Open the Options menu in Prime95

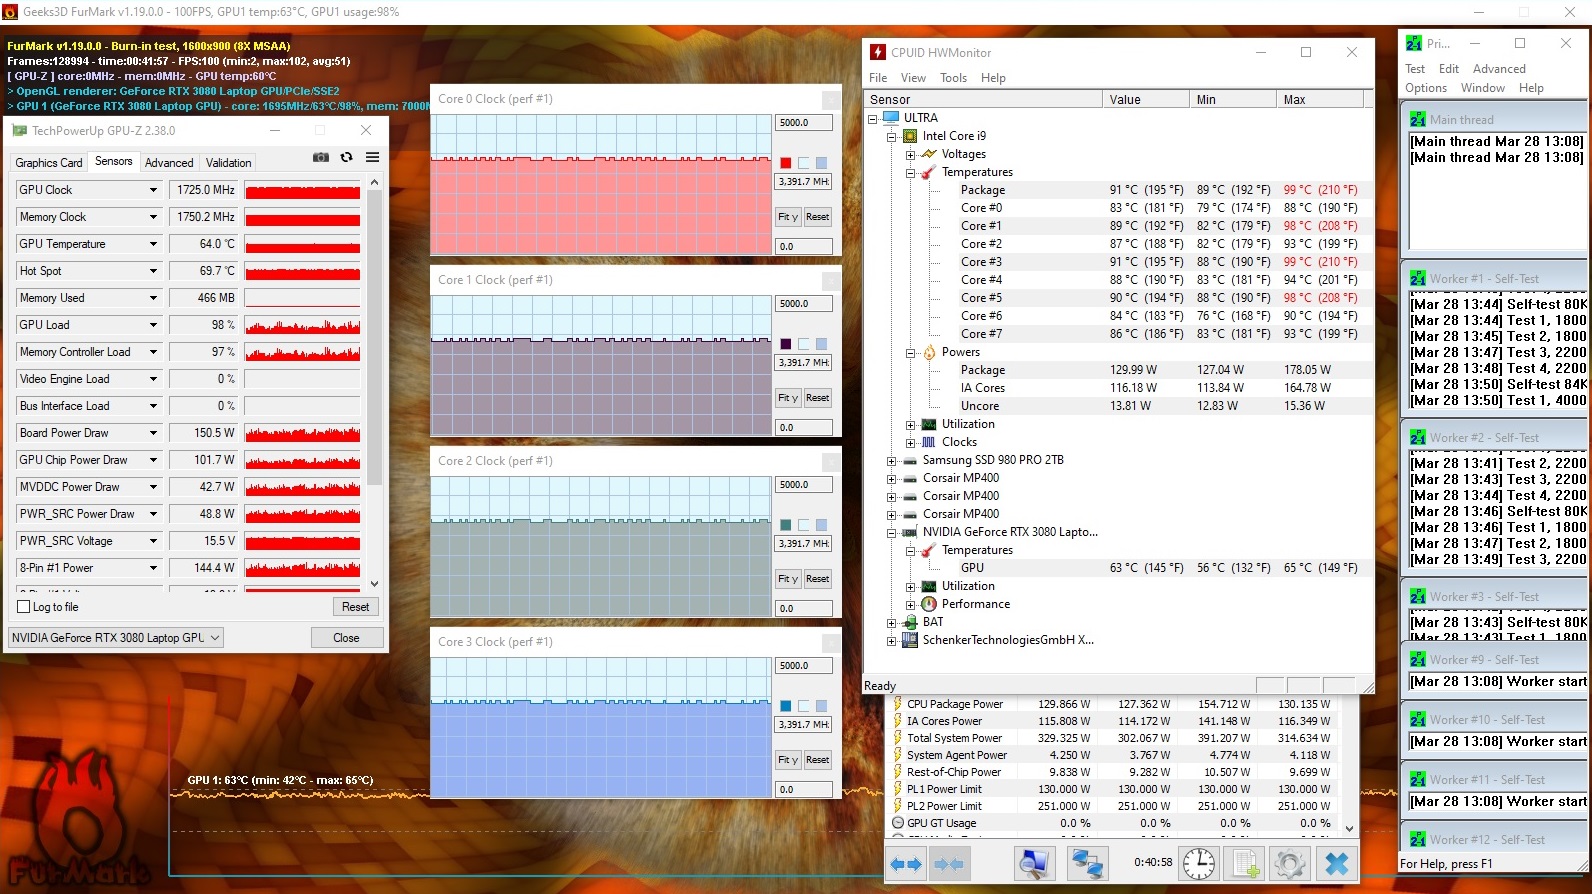(x=1426, y=88)
